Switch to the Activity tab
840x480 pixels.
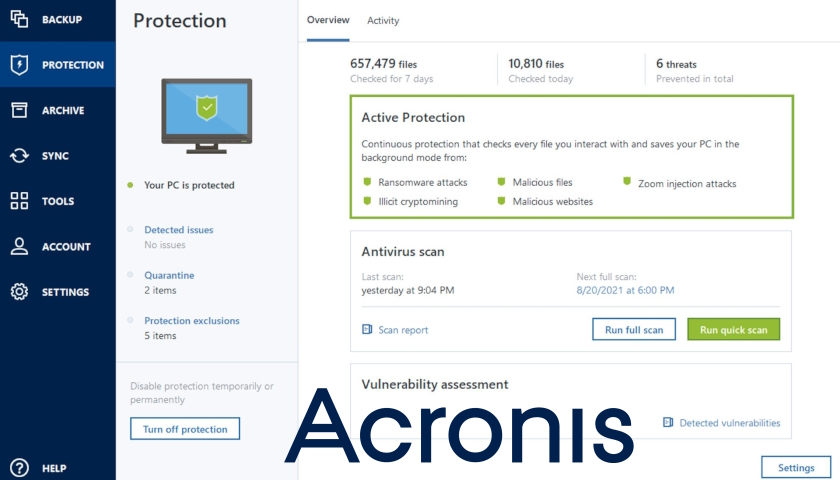point(383,20)
